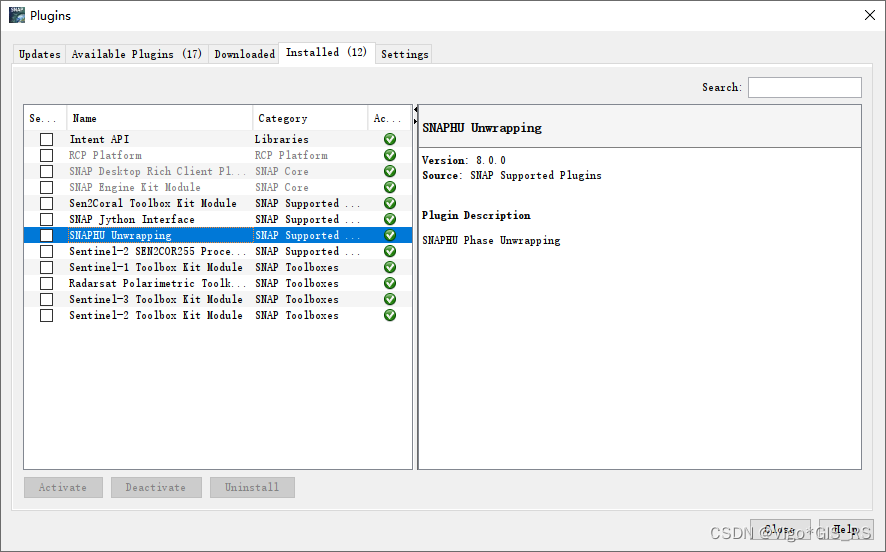886x552 pixels.
Task: Tick the SNAP Engine Kit Module checkbox
Action: coord(46,187)
